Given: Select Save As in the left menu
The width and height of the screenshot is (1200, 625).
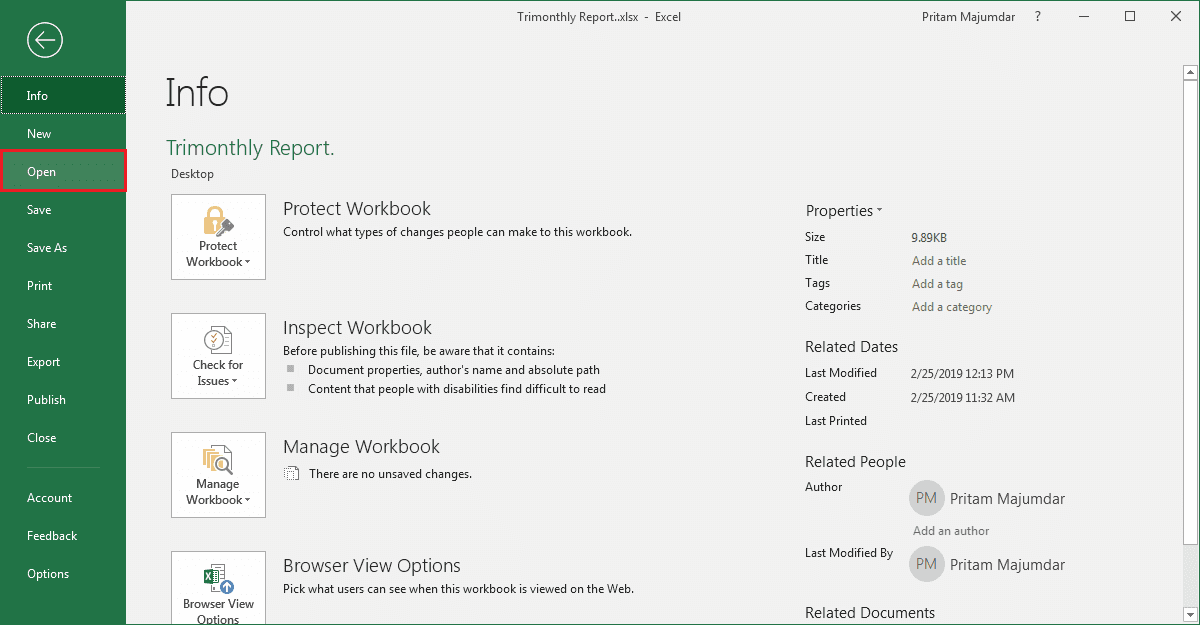Looking at the screenshot, I should coord(63,248).
